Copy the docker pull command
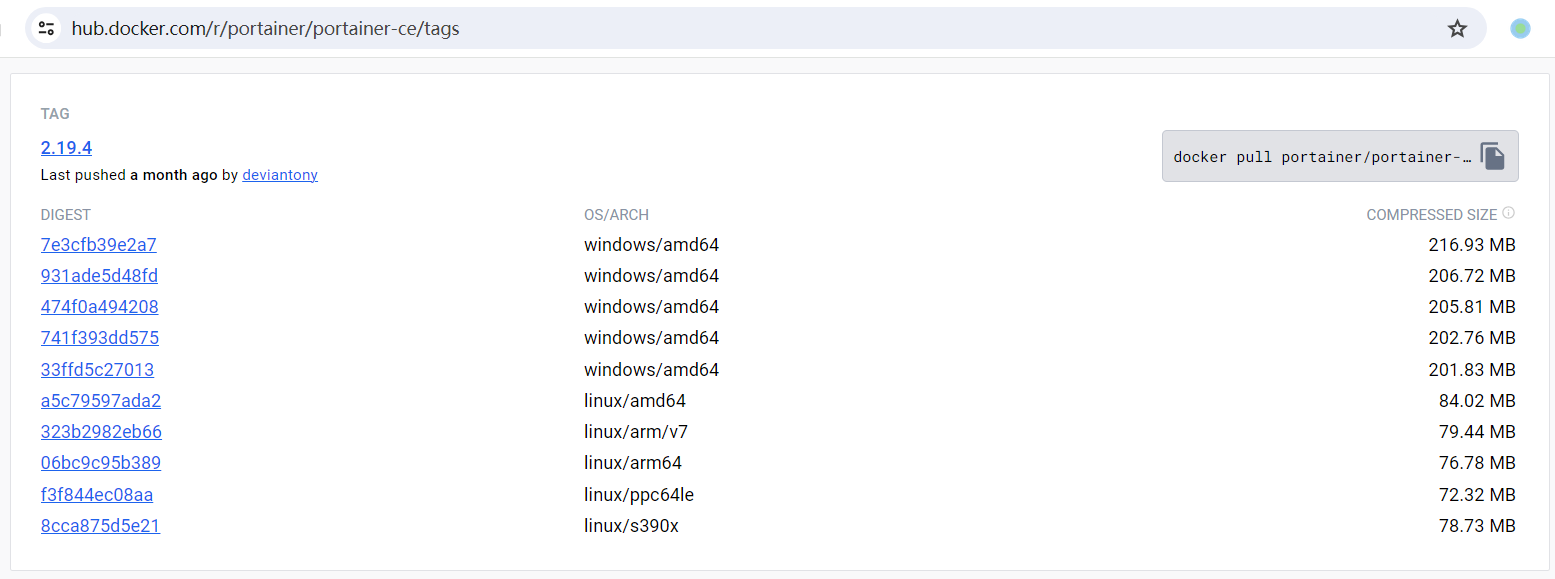This screenshot has height=579, width=1555. tap(1492, 156)
